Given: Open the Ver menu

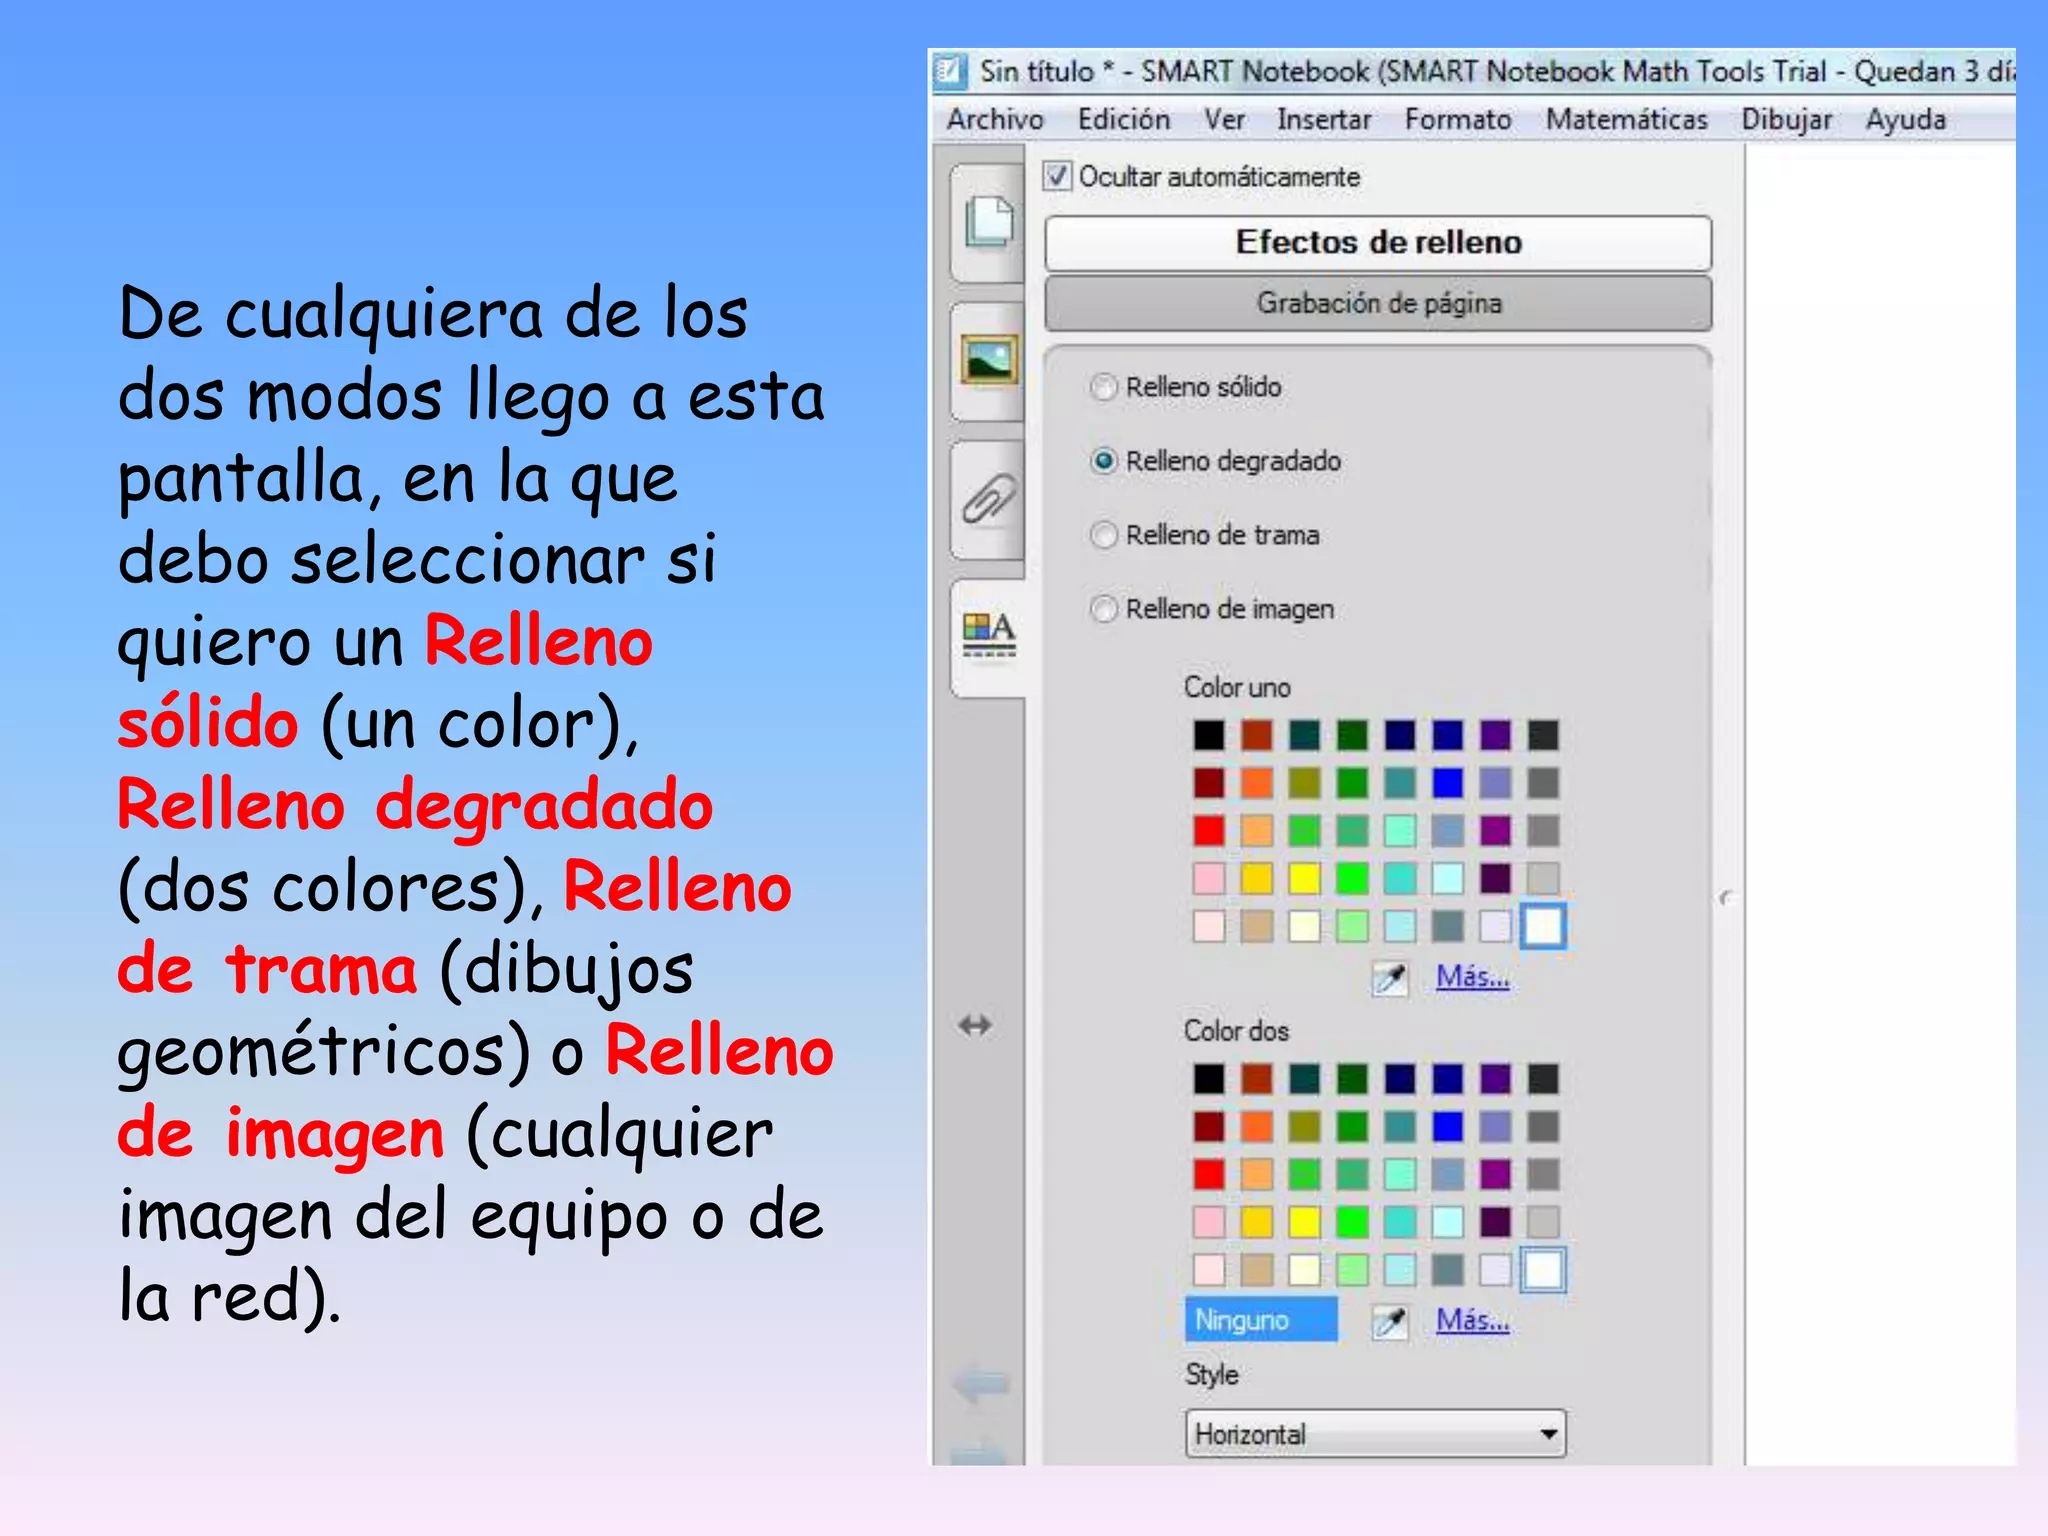Looking at the screenshot, I should point(1224,119).
